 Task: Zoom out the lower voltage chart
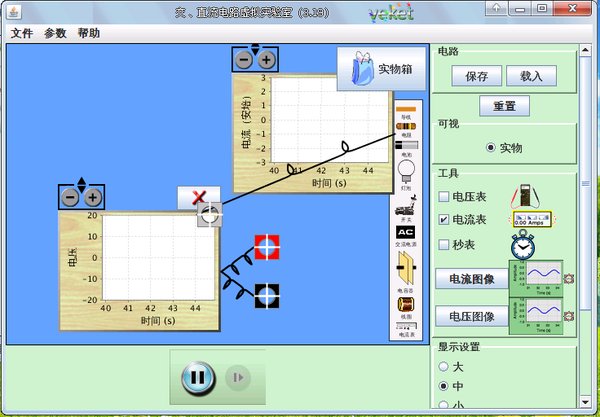(x=70, y=198)
